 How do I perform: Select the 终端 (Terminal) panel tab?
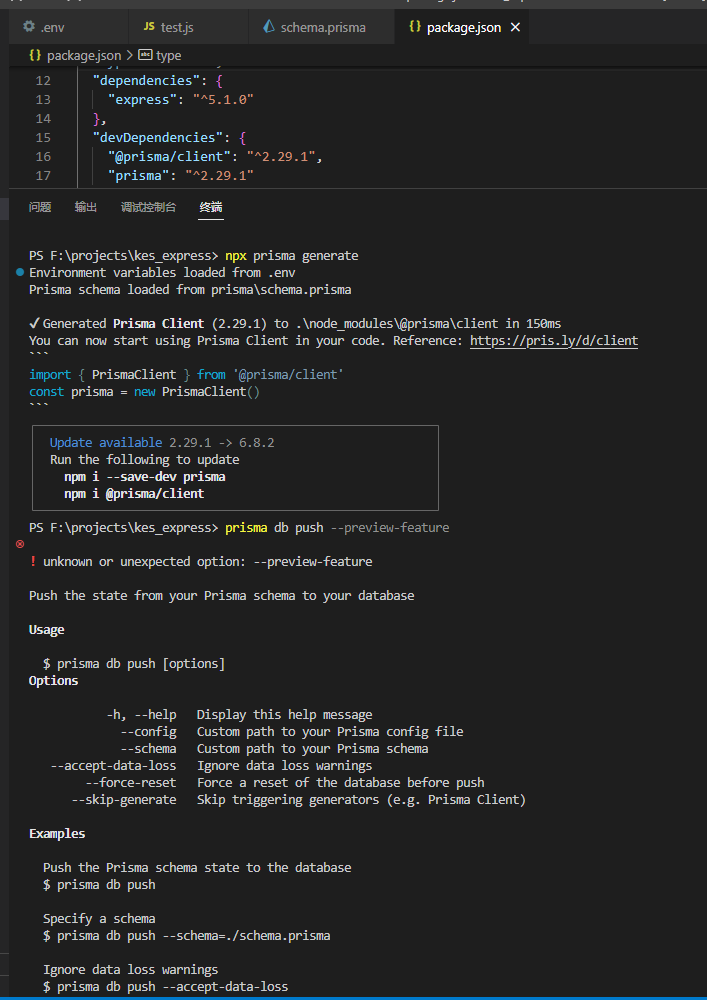211,207
